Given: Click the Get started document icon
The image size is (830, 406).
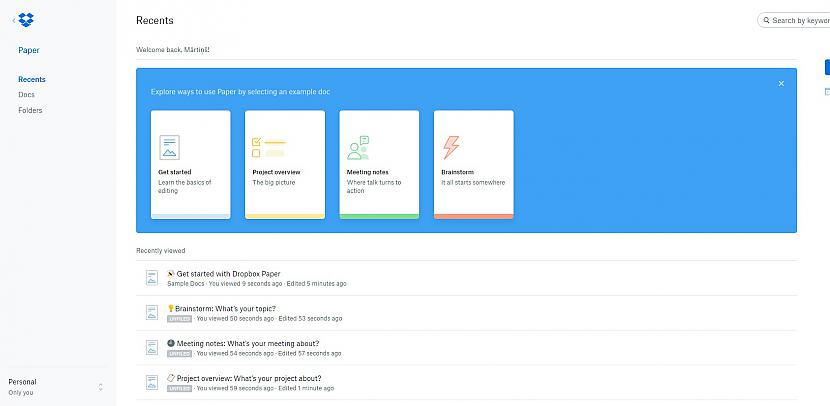Looking at the screenshot, I should [x=169, y=147].
